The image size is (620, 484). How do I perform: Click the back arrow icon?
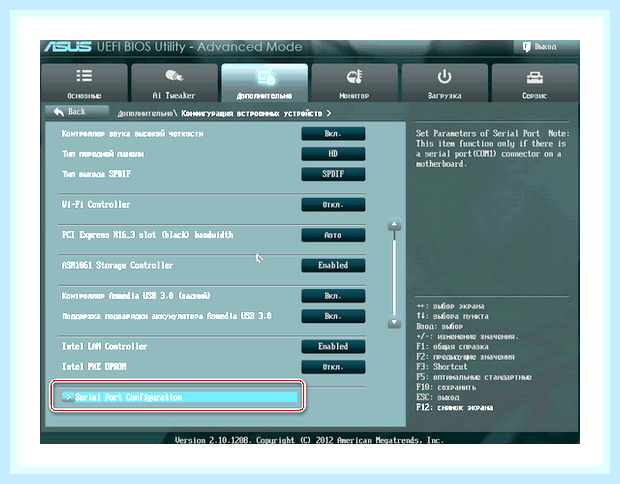[59, 112]
